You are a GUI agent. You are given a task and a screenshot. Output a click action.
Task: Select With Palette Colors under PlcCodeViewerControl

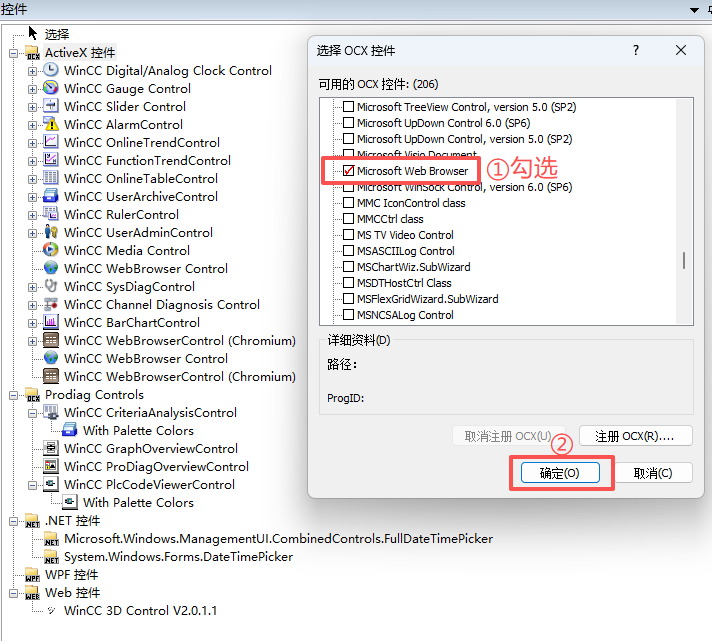pos(138,503)
